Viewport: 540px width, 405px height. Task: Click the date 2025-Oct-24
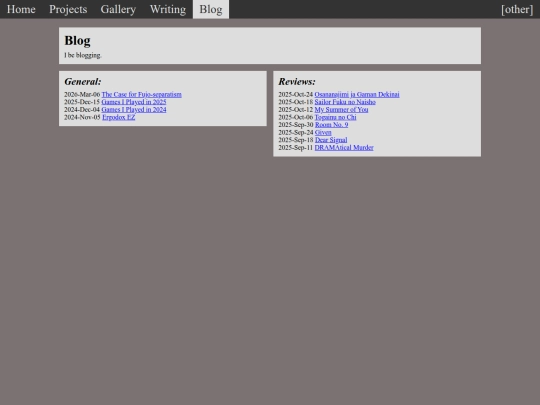[x=295, y=94]
